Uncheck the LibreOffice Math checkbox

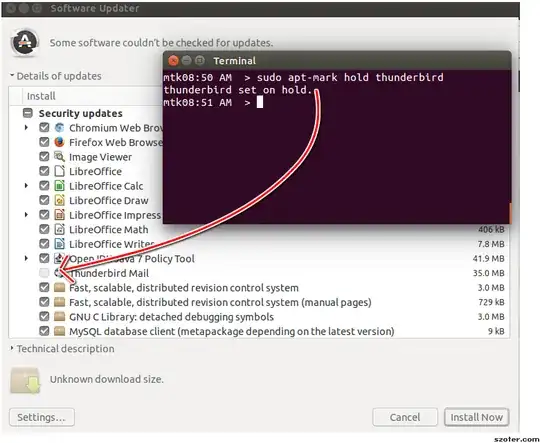coord(44,229)
